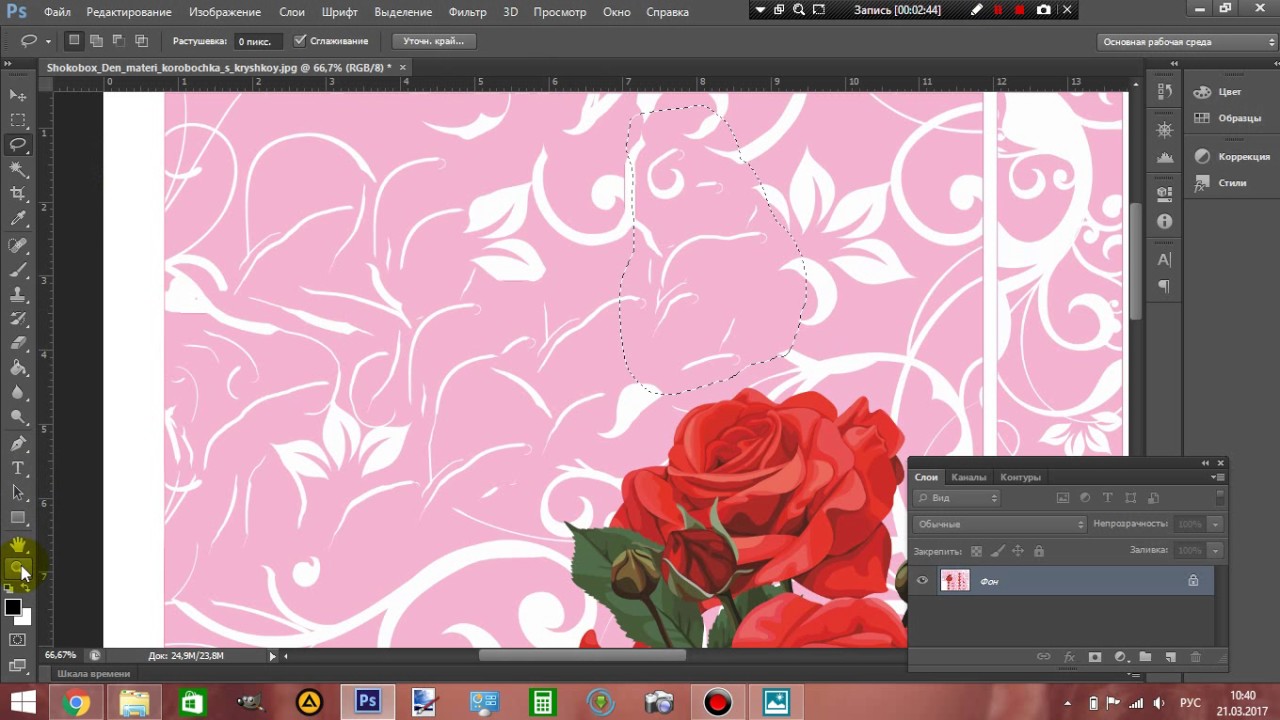Select the Clone Stamp tool
The height and width of the screenshot is (720, 1280).
click(x=18, y=294)
